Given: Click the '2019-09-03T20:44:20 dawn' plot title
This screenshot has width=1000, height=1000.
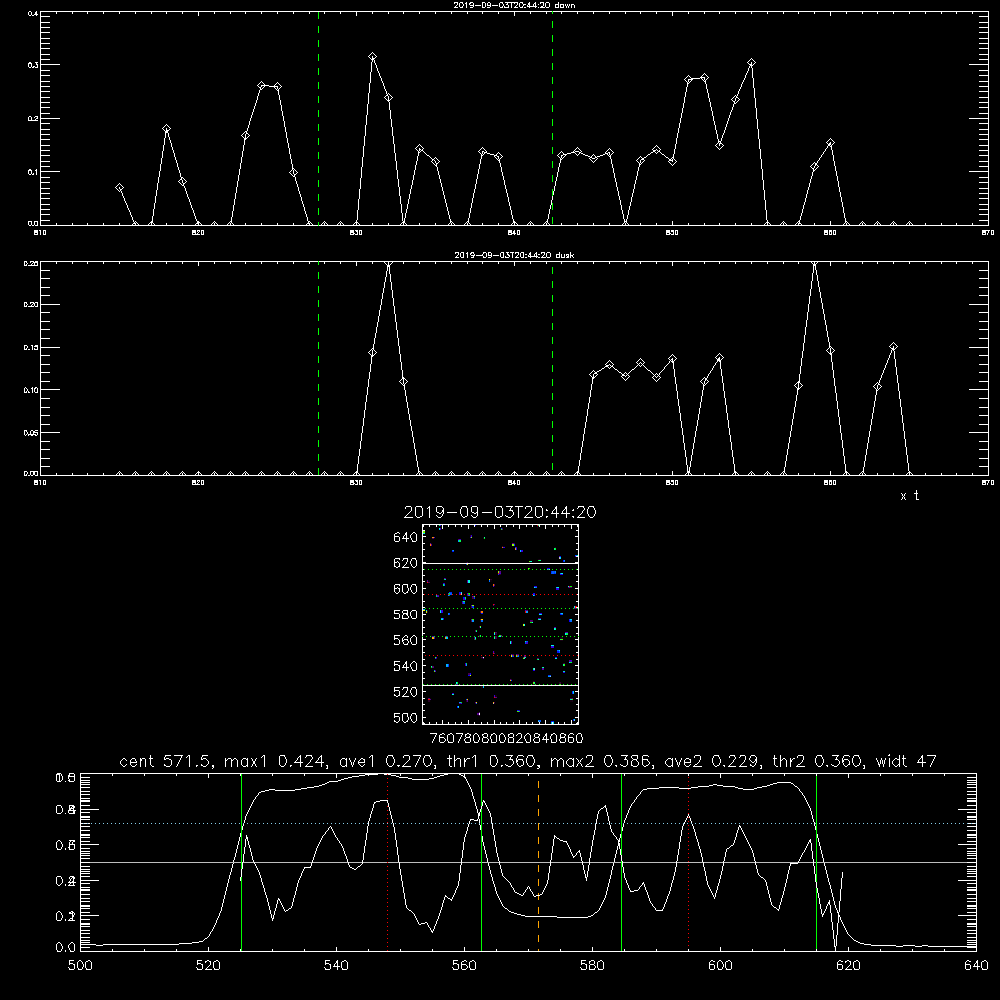Looking at the screenshot, I should click(514, 5).
